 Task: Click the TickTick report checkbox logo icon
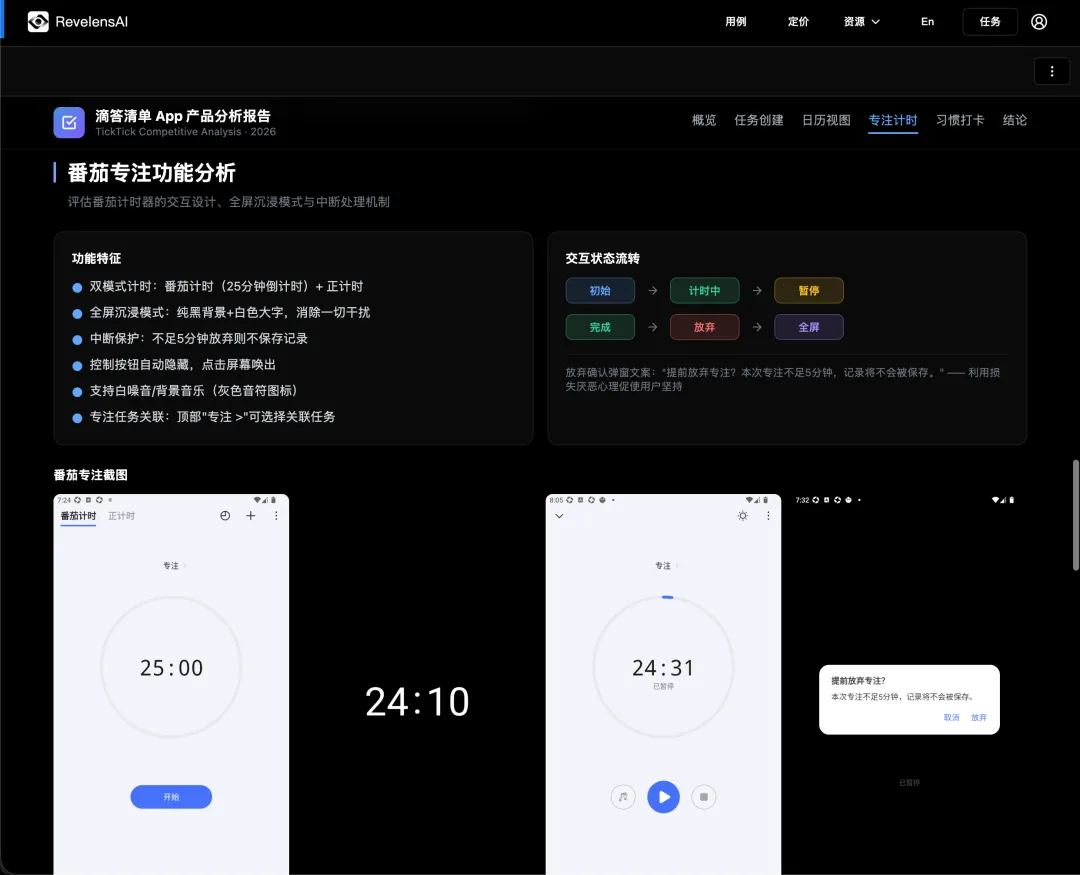tap(69, 123)
